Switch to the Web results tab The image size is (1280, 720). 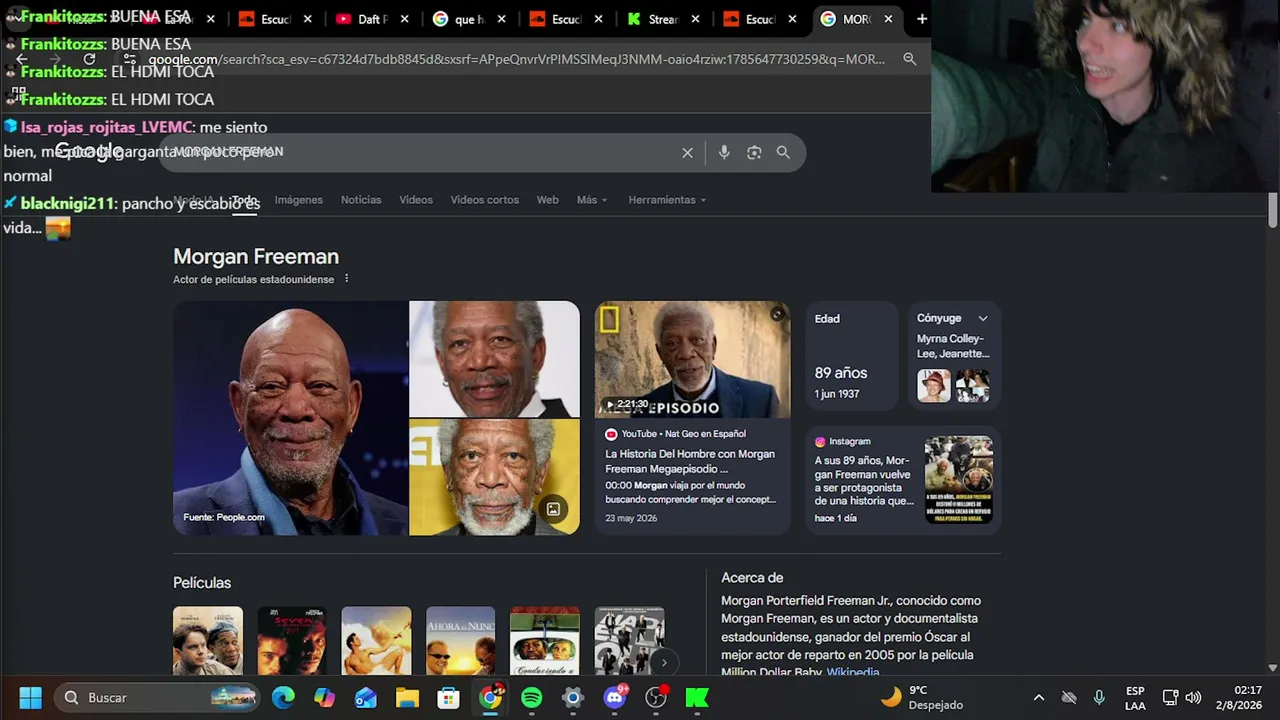548,200
